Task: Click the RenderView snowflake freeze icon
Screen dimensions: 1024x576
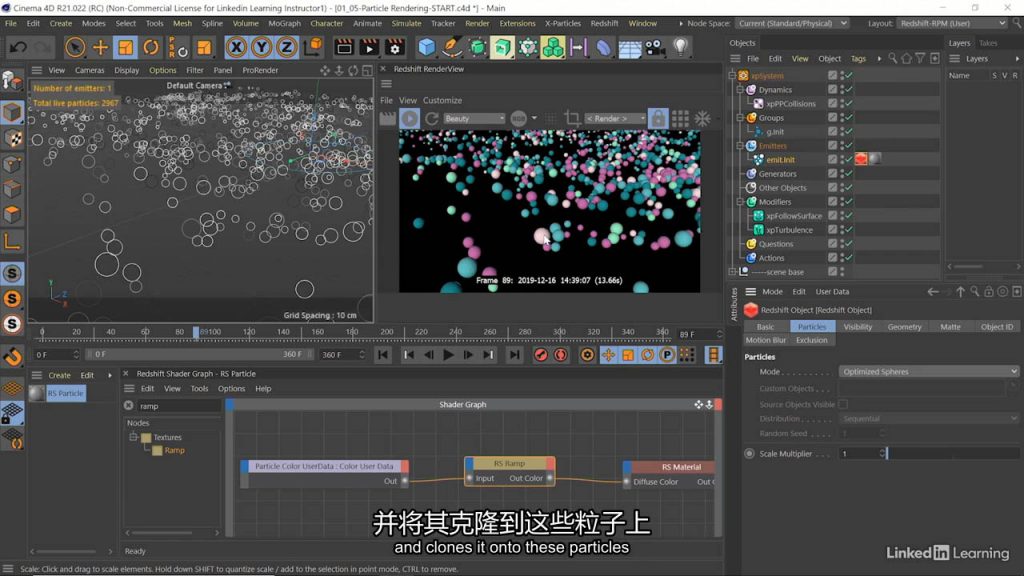Action: click(x=703, y=118)
